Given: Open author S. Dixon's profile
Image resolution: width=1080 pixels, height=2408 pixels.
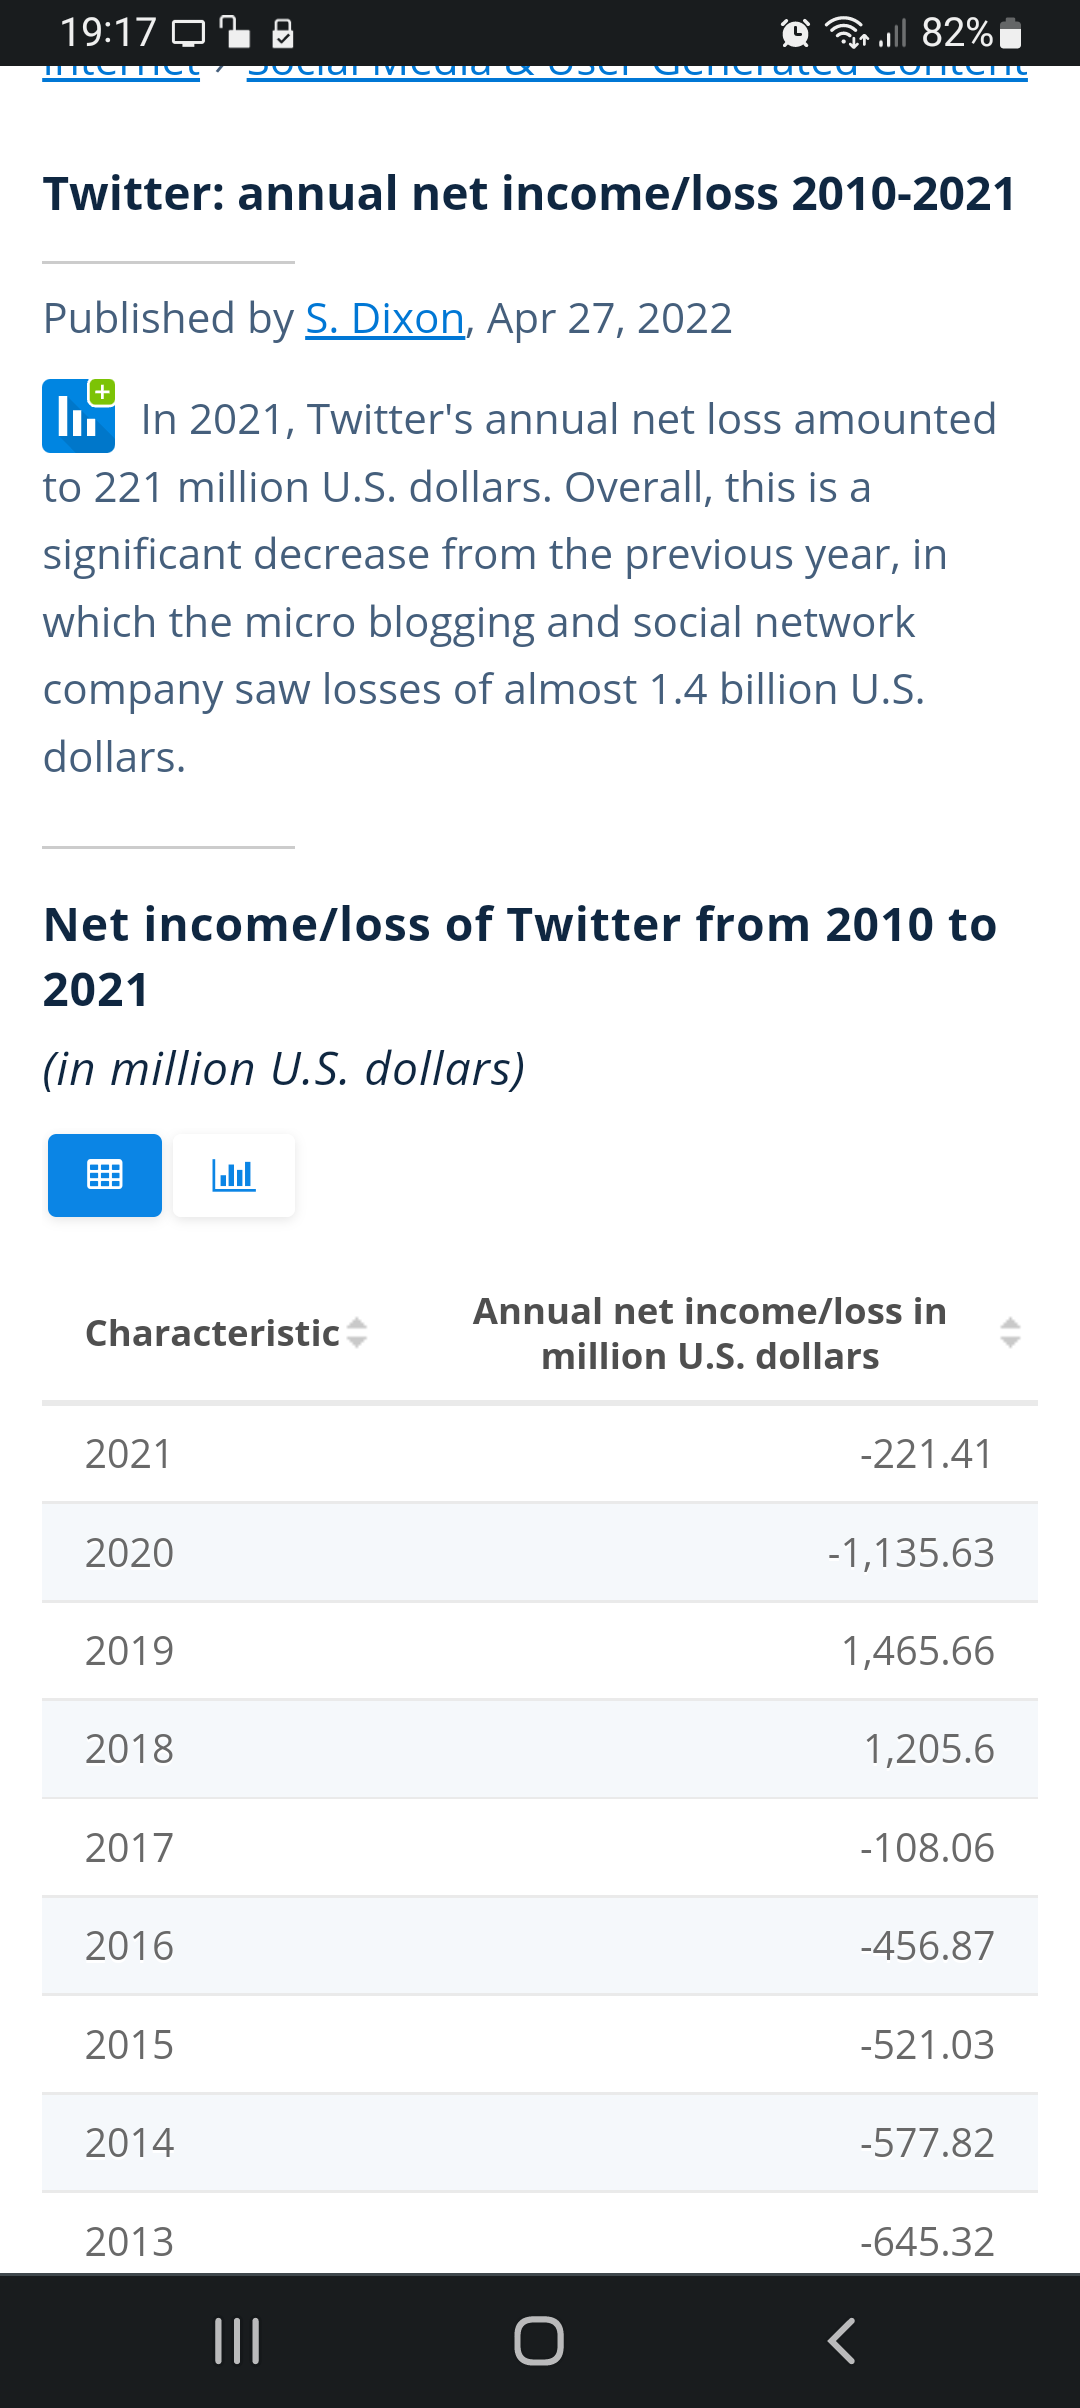Looking at the screenshot, I should [385, 319].
